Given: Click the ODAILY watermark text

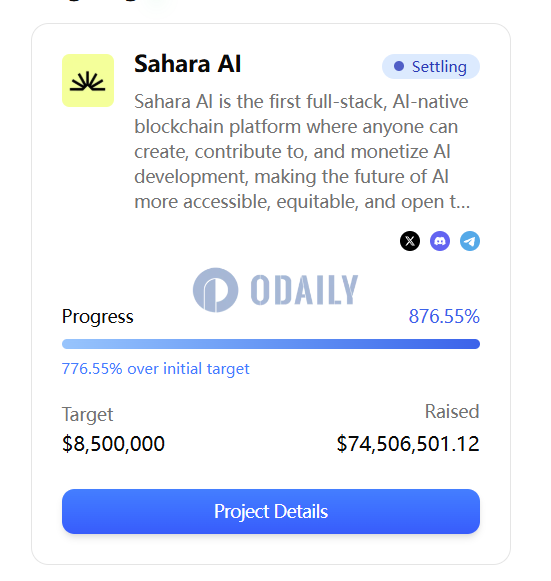Looking at the screenshot, I should point(304,290).
